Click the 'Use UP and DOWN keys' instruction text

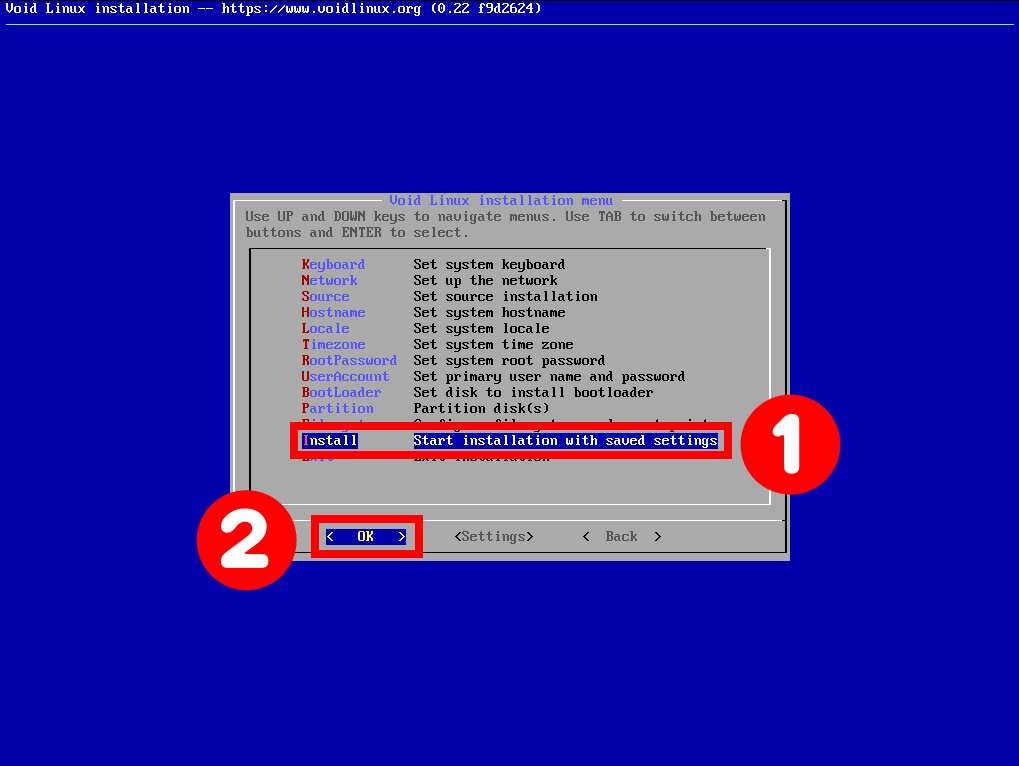(505, 225)
